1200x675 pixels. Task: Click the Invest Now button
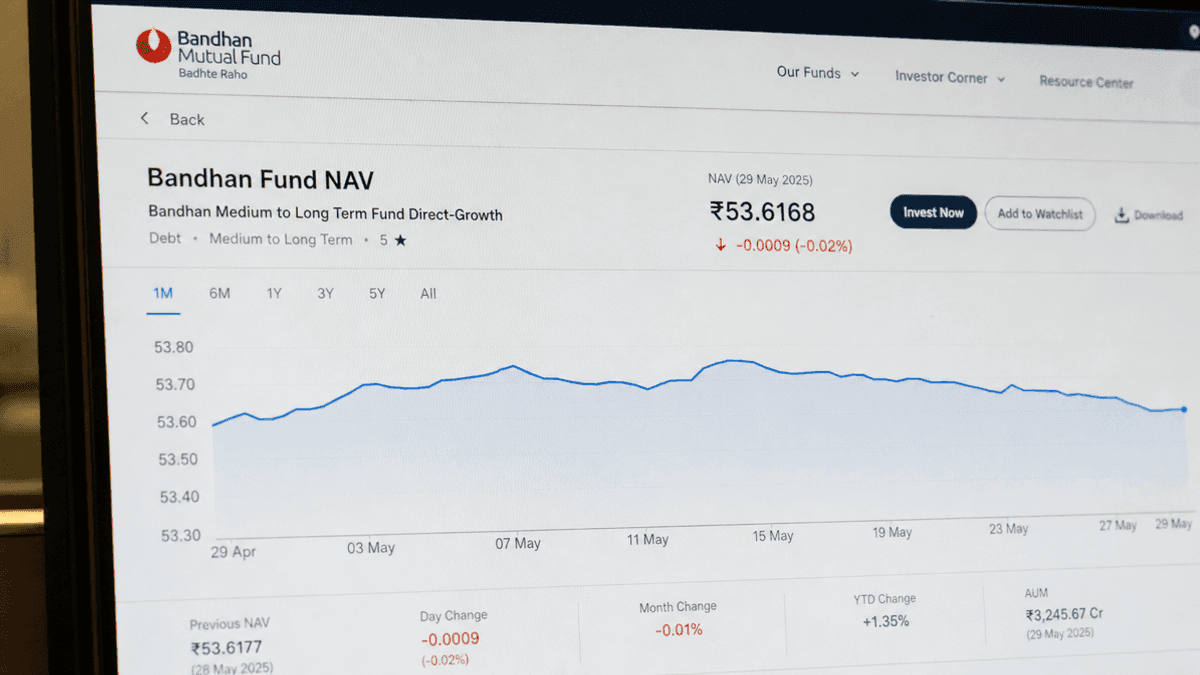(x=933, y=213)
